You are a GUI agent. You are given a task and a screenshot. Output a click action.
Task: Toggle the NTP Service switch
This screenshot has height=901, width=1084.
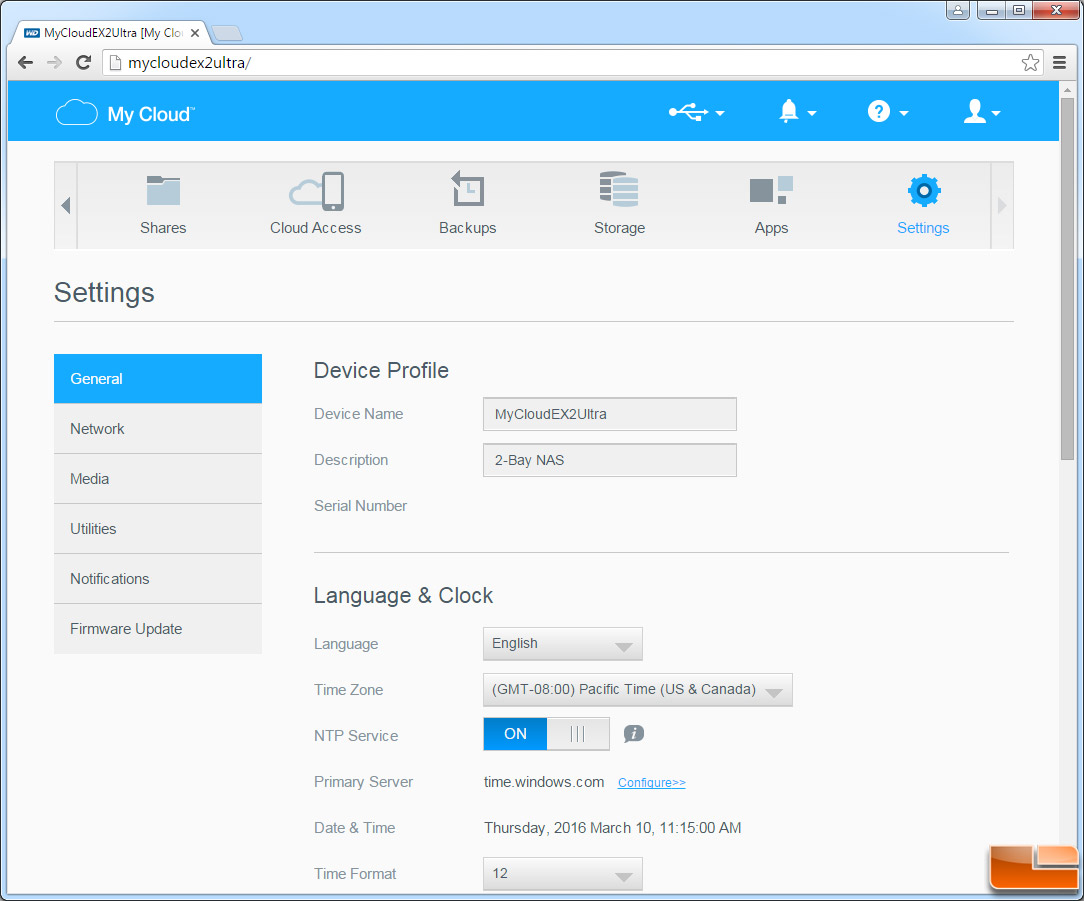point(546,734)
